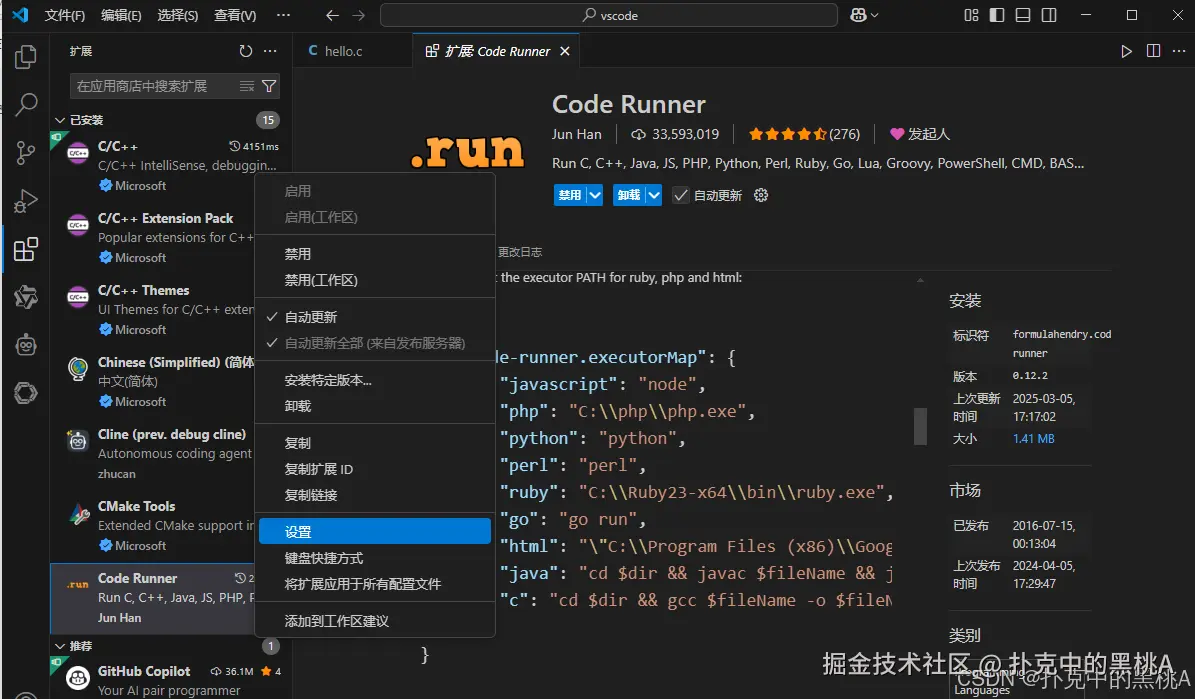Toggle auto update in context menu
Screen dimensions: 1195x699
[x=374, y=317]
